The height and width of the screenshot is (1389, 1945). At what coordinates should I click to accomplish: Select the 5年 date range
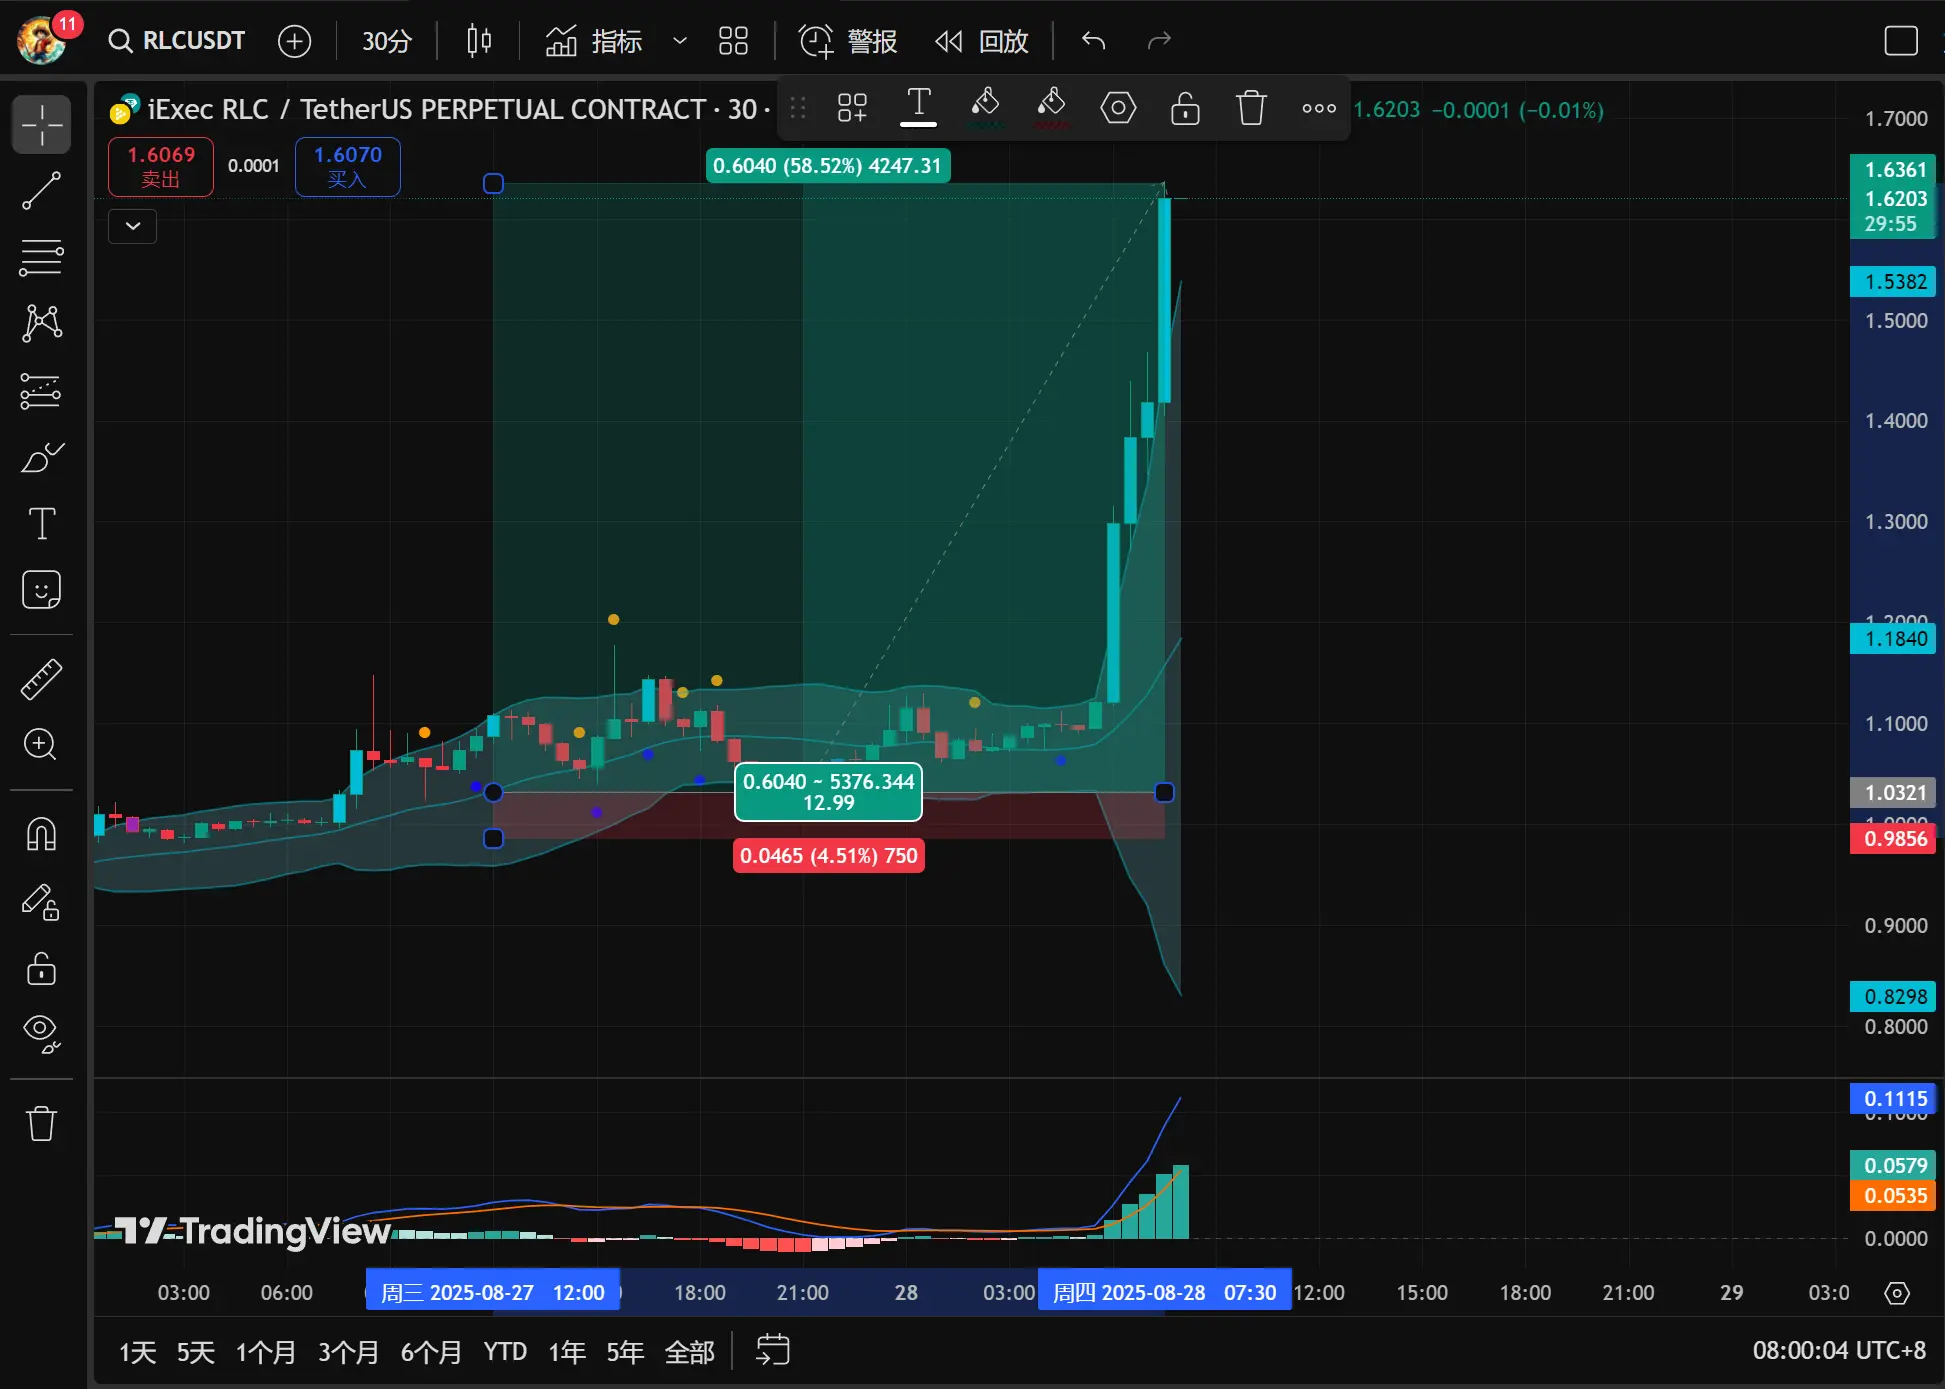[x=625, y=1352]
